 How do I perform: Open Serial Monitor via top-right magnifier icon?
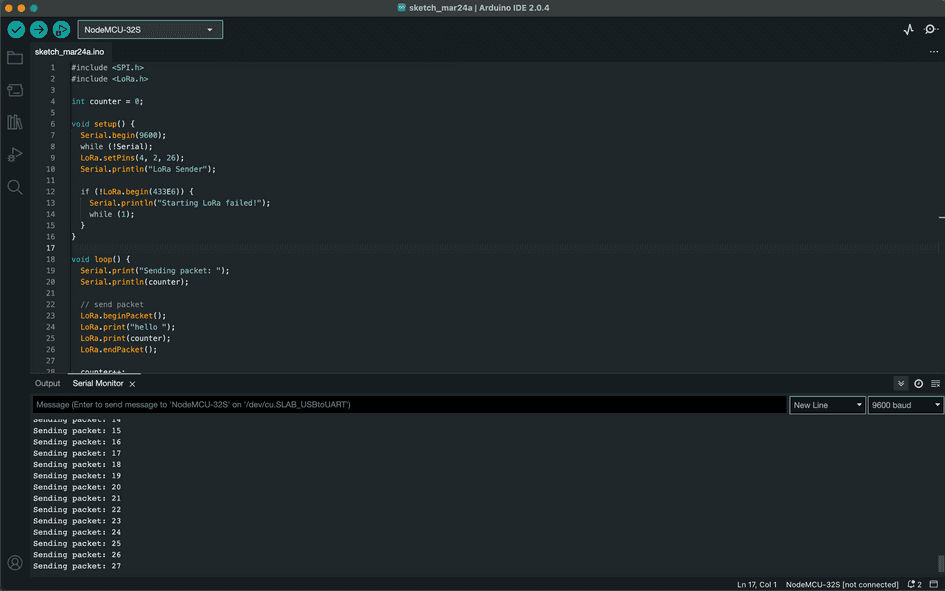(931, 30)
